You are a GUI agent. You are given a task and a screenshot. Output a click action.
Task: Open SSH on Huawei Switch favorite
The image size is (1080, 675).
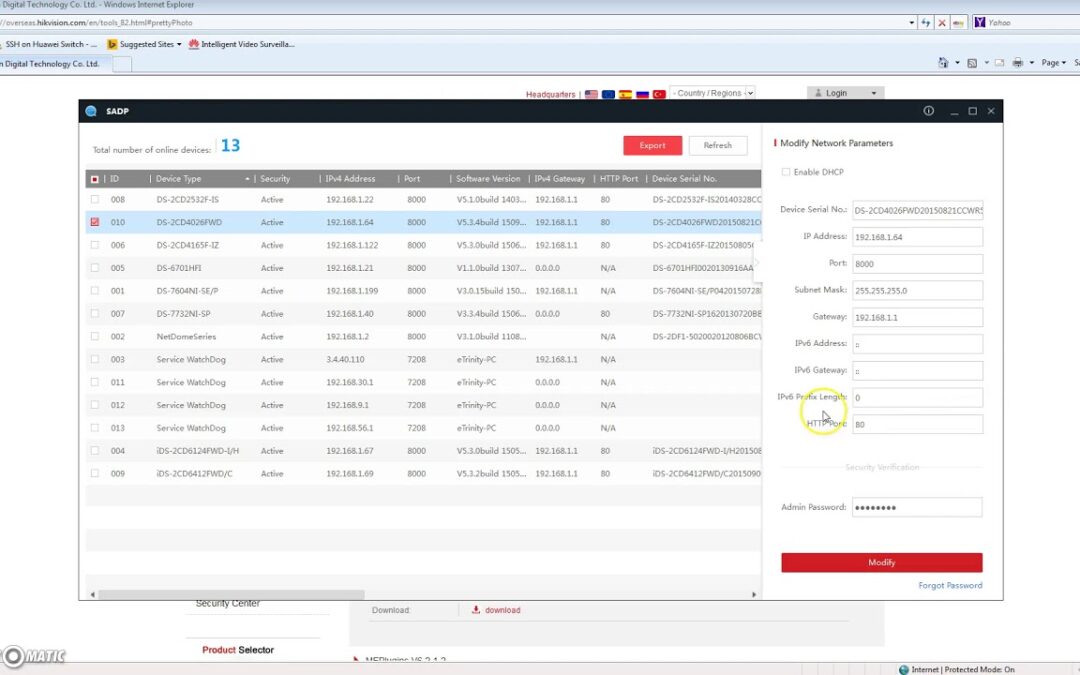point(50,44)
